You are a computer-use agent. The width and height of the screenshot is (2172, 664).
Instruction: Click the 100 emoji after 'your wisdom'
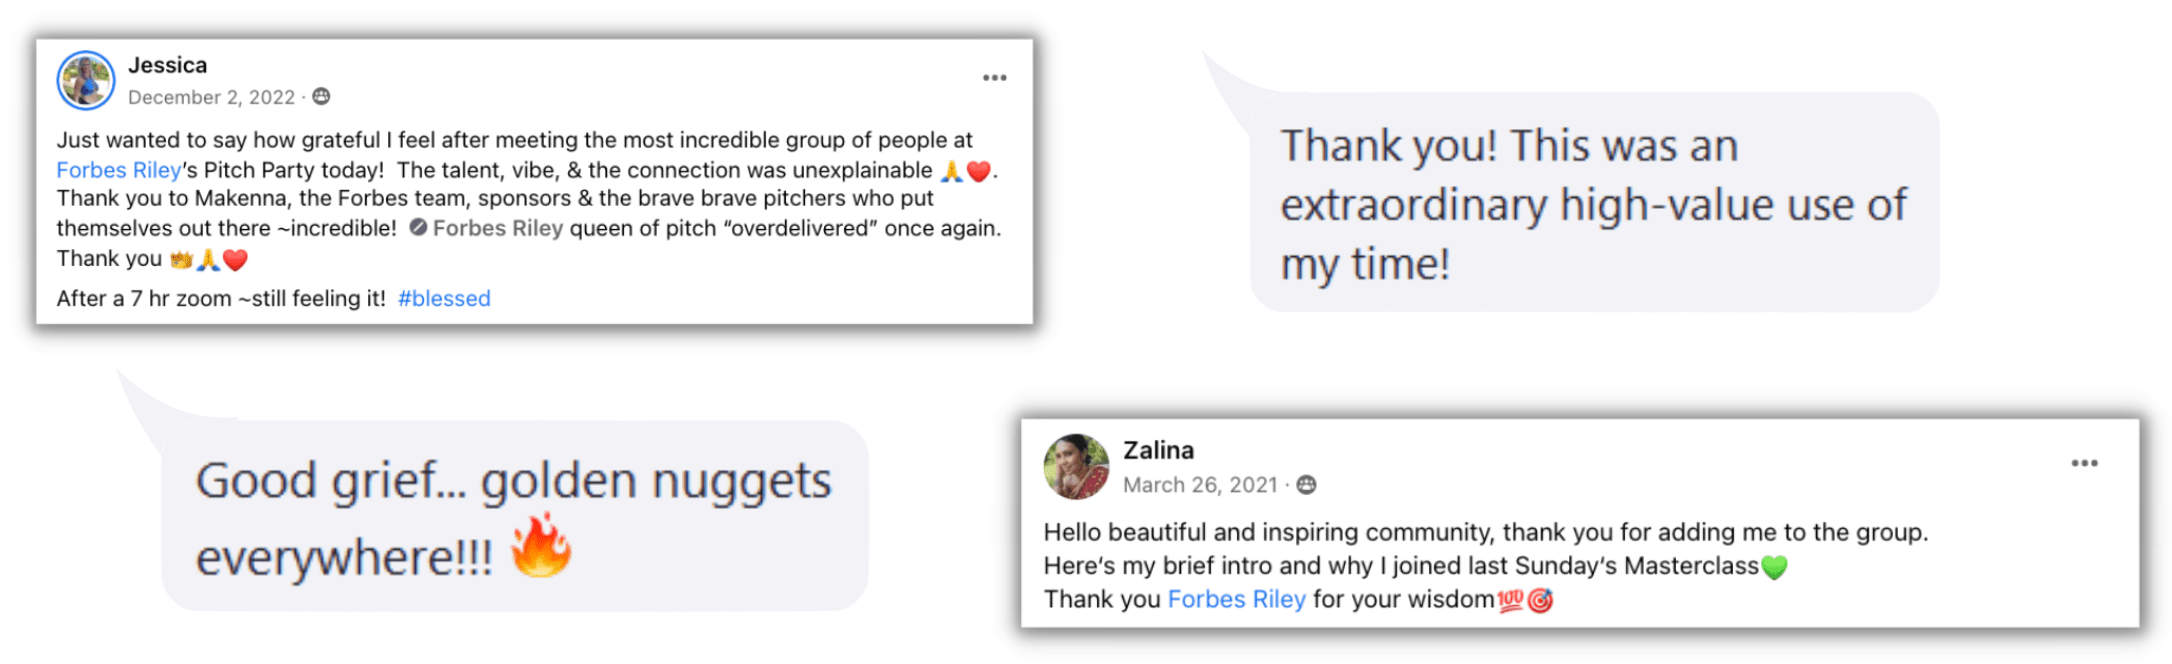click(1510, 600)
